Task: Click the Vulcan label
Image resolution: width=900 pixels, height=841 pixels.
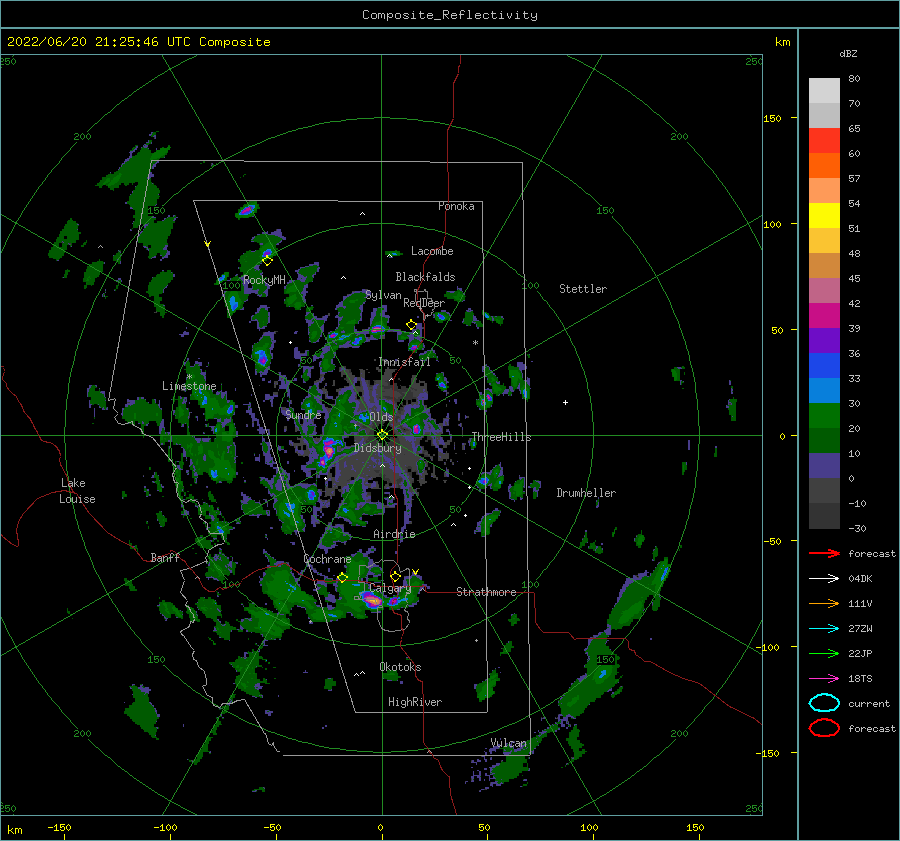Action: pyautogui.click(x=509, y=743)
